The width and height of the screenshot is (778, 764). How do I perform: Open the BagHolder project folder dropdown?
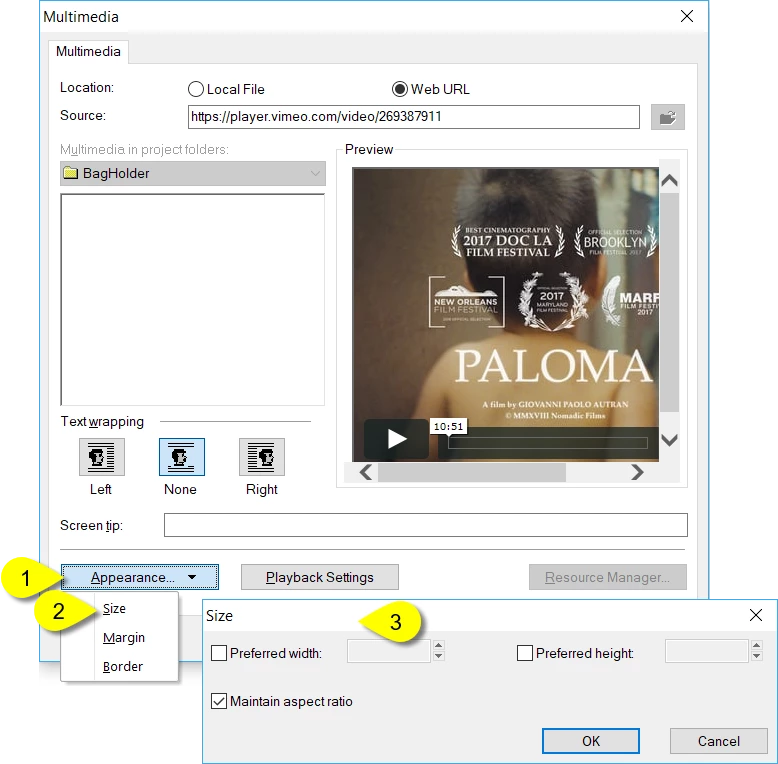tap(193, 173)
